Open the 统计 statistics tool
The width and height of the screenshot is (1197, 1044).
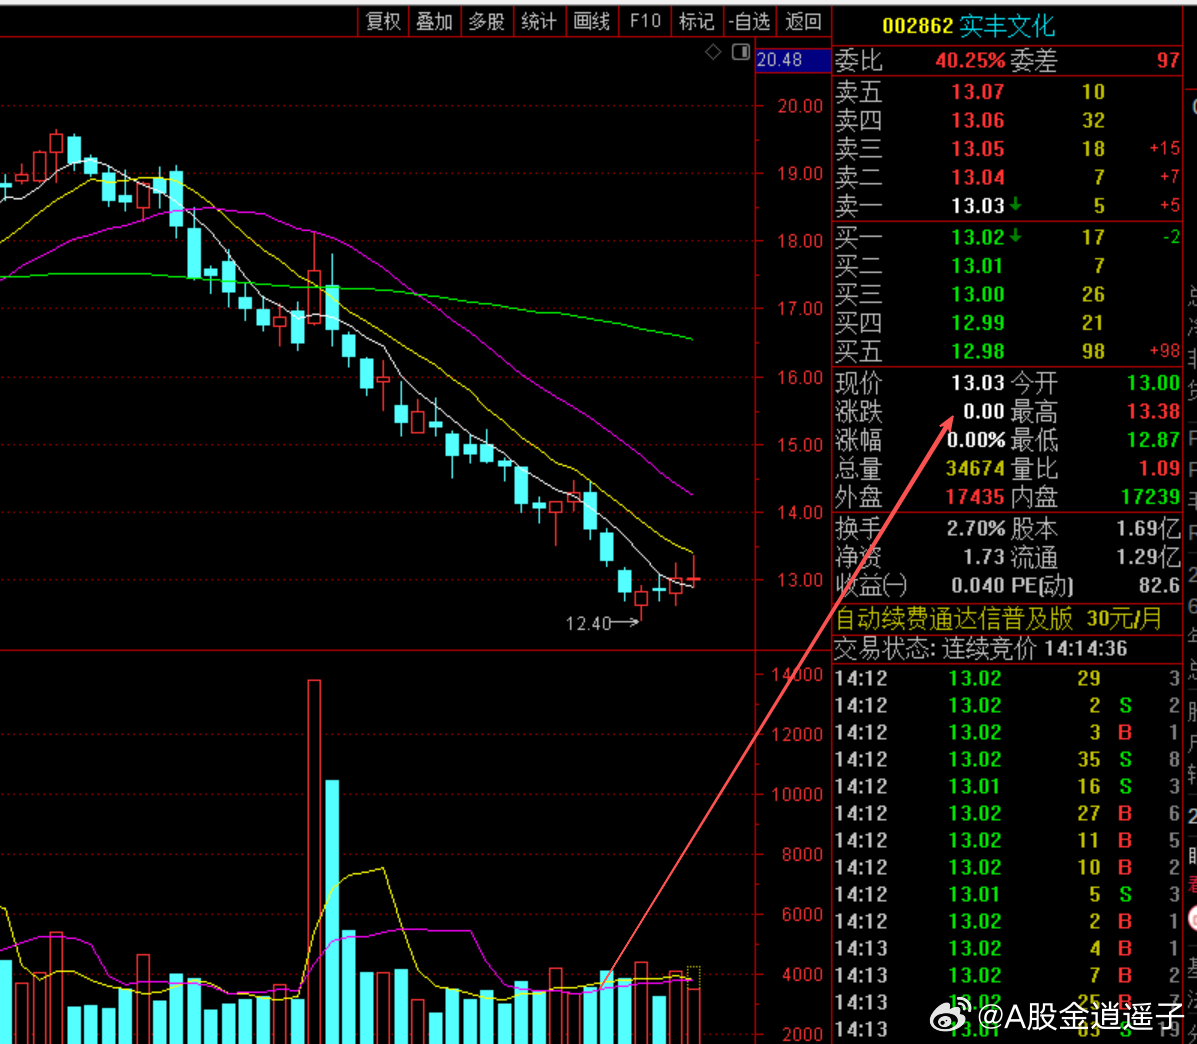[x=539, y=21]
